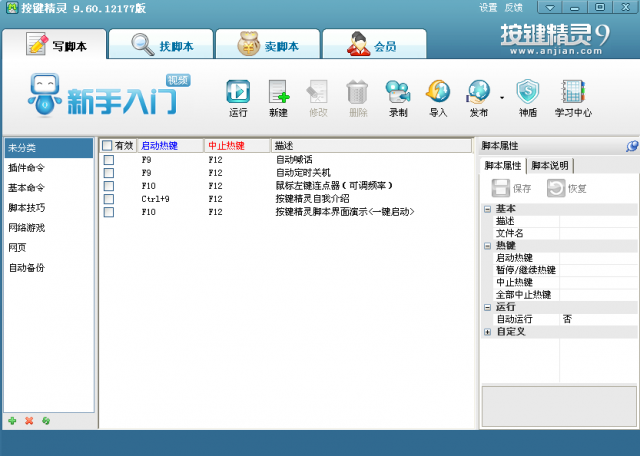Viewport: 640px width, 456px height.
Task: Enable 按键精灵脚本界面演示 script checkbox
Action: [x=109, y=212]
